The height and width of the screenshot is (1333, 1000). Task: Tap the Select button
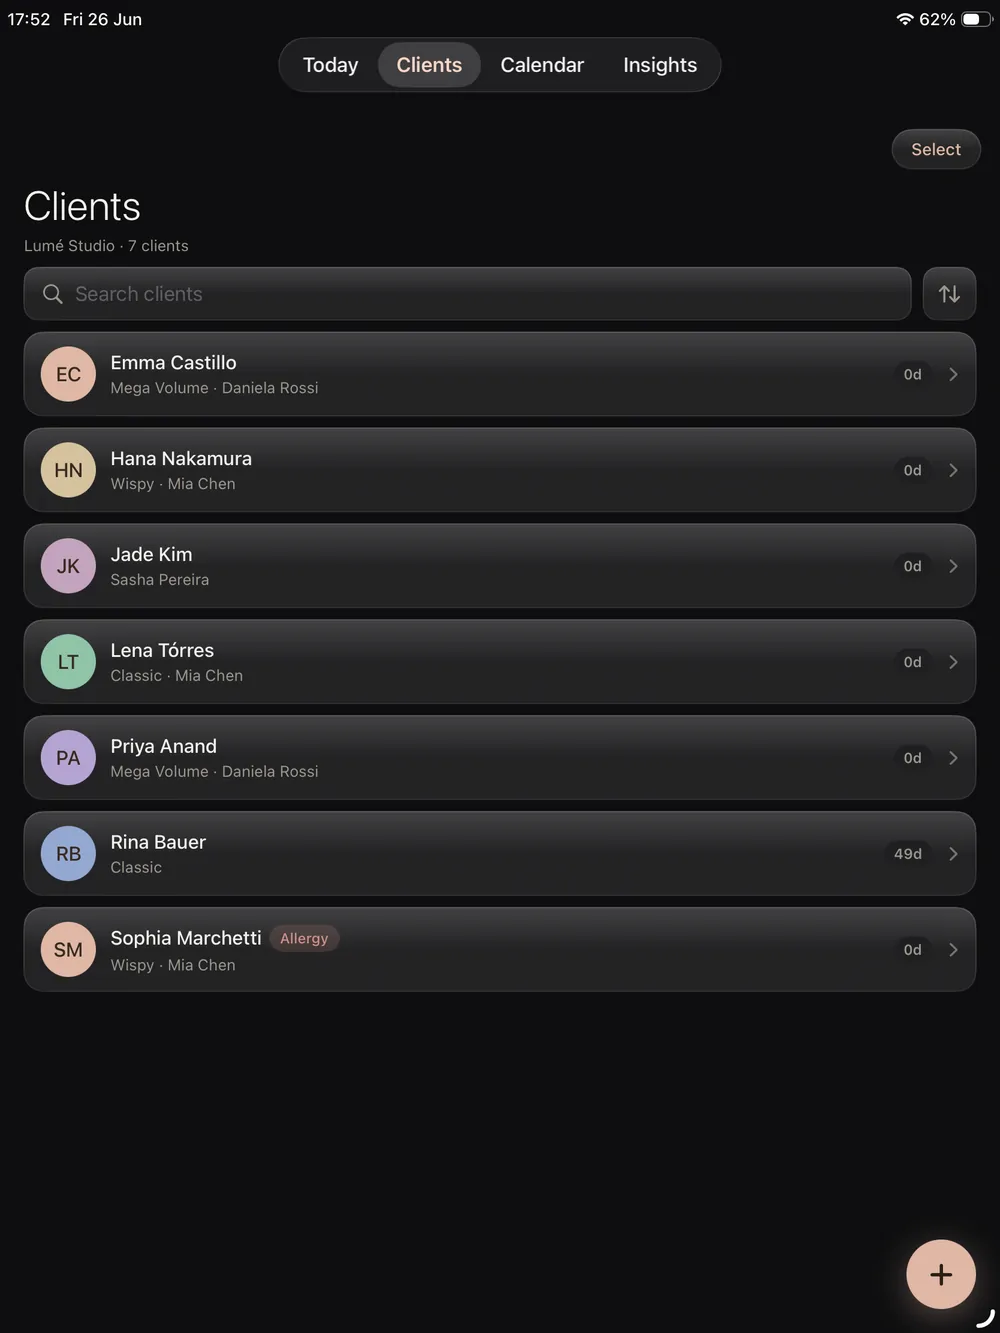[936, 149]
